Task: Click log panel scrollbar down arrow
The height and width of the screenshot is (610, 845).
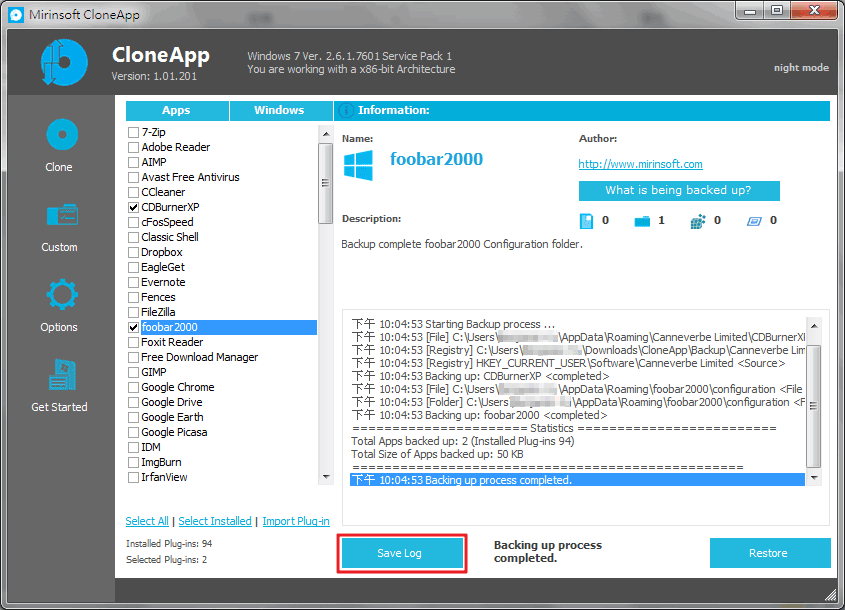Action: pyautogui.click(x=814, y=477)
